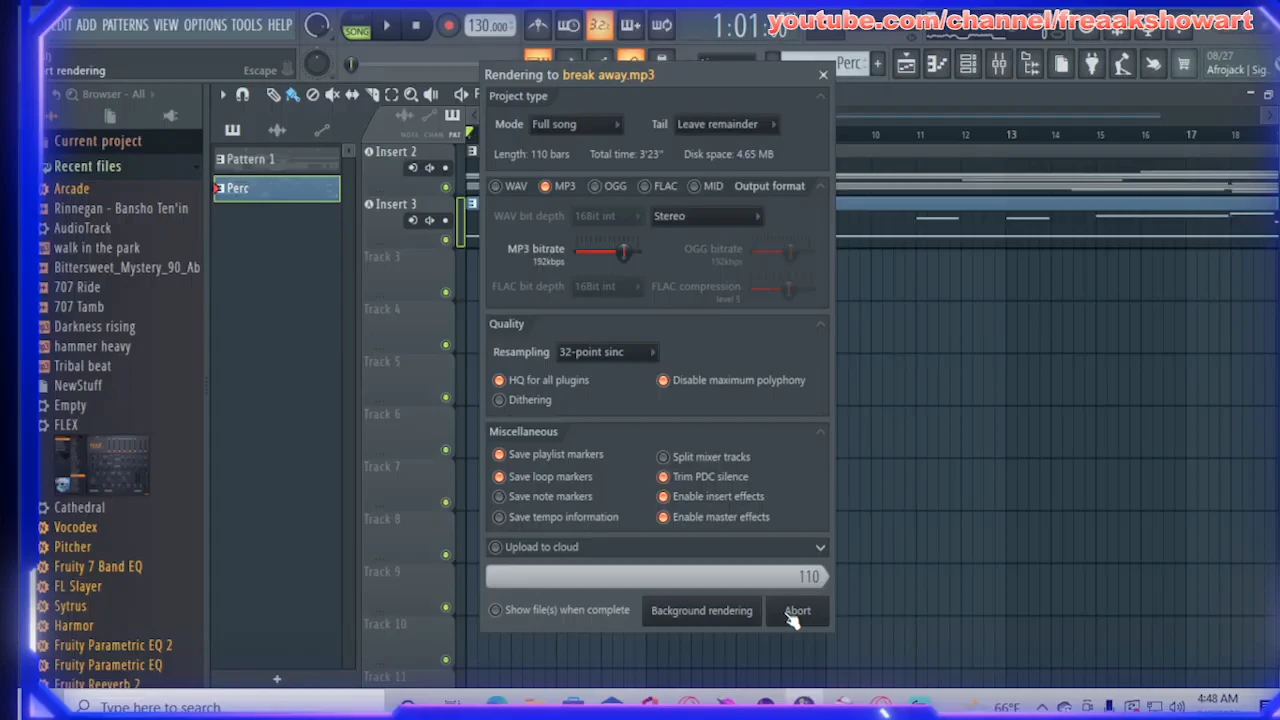
Task: Select the OGG output format
Action: (x=608, y=186)
